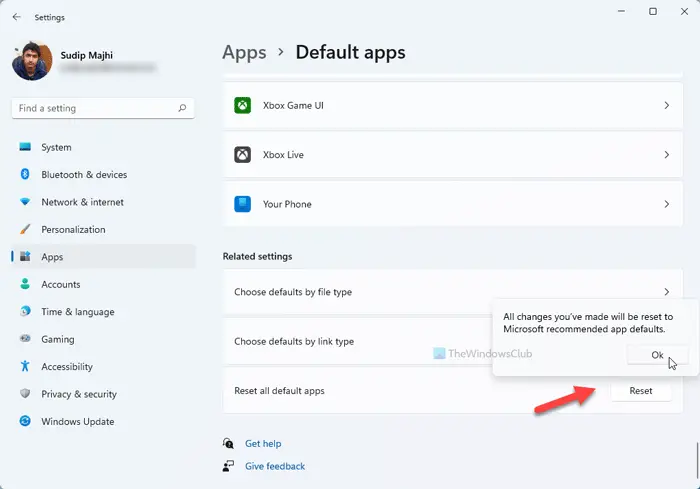Click the System monitor icon in sidebar
The image size is (700, 489).
click(x=25, y=147)
